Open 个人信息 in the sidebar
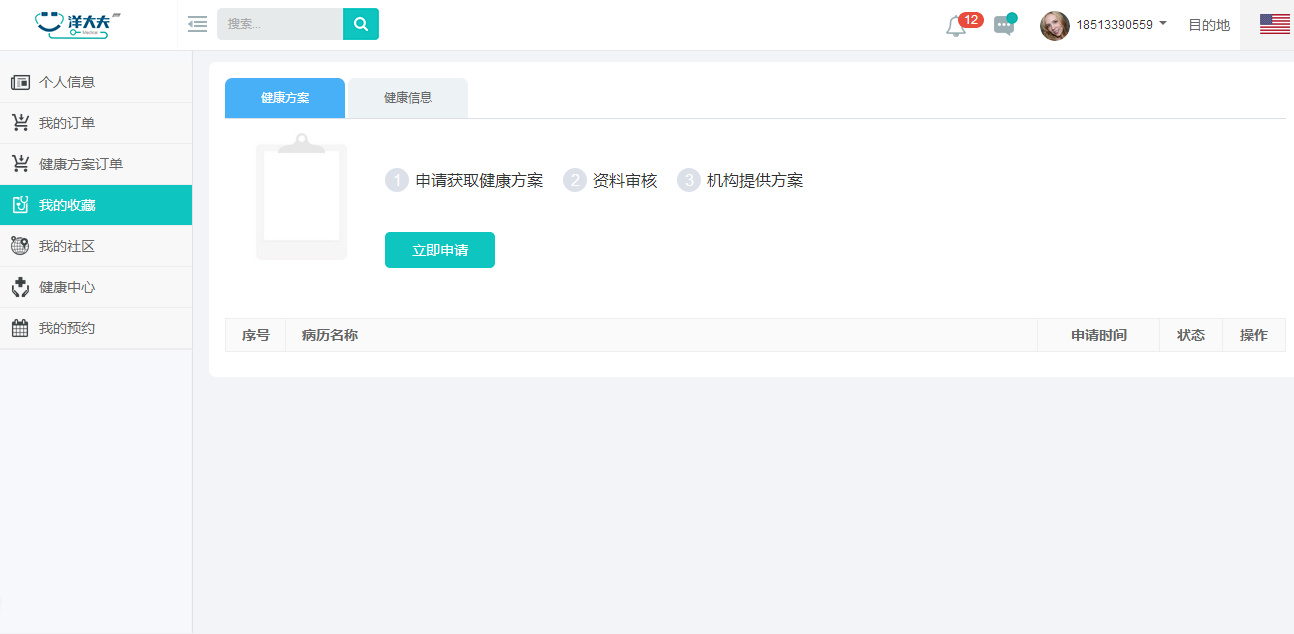This screenshot has width=1294, height=634. click(x=67, y=82)
